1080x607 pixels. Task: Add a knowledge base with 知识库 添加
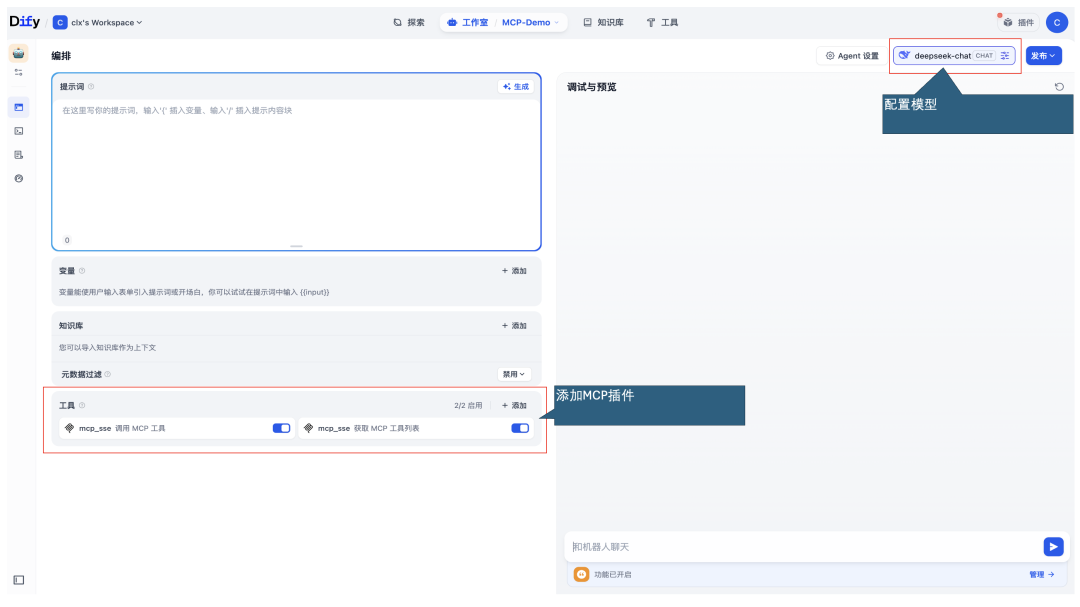pos(515,326)
